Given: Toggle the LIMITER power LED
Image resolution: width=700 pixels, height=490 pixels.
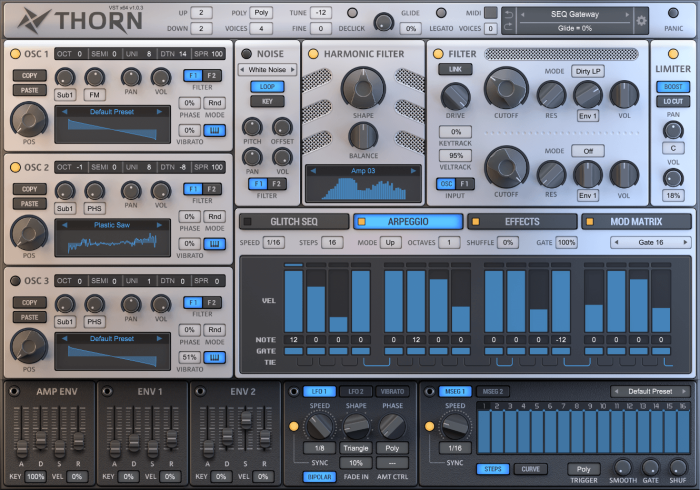Looking at the screenshot, I should pyautogui.click(x=673, y=54).
